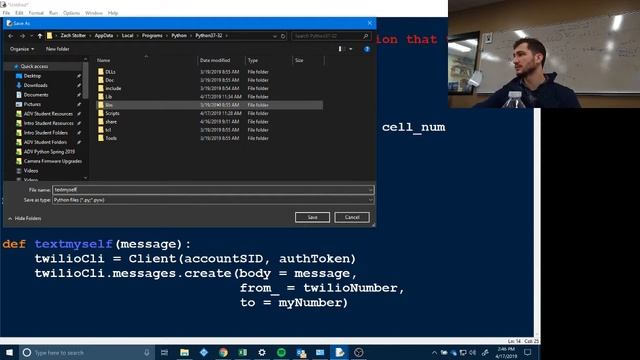Select the include folder
This screenshot has height=360, width=640.
point(113,89)
